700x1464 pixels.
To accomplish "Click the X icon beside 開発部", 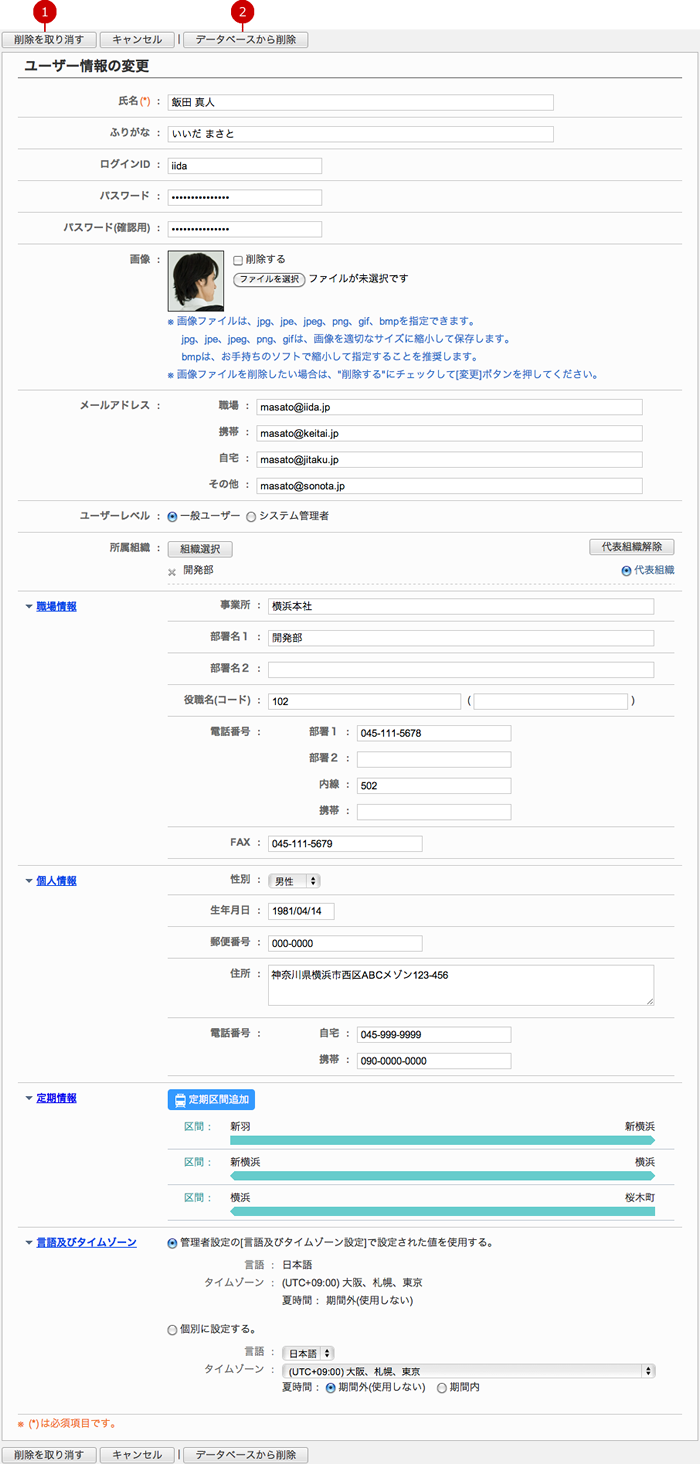I will [172, 572].
